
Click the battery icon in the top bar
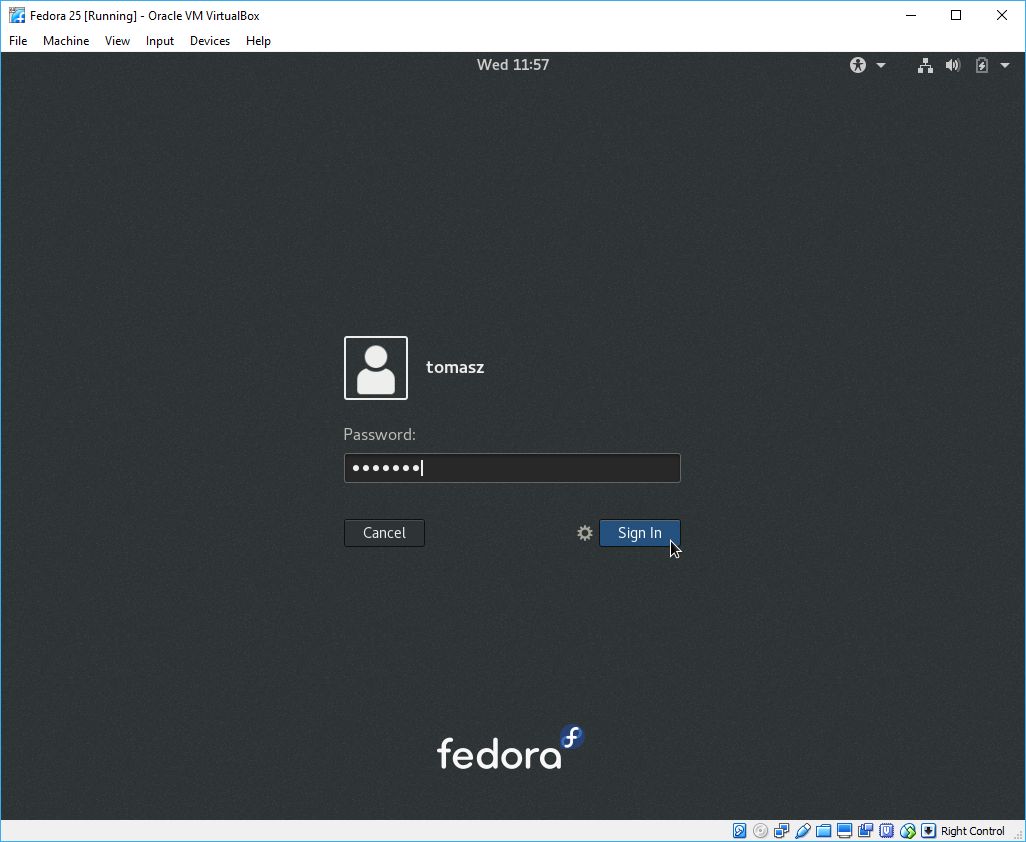(x=981, y=64)
